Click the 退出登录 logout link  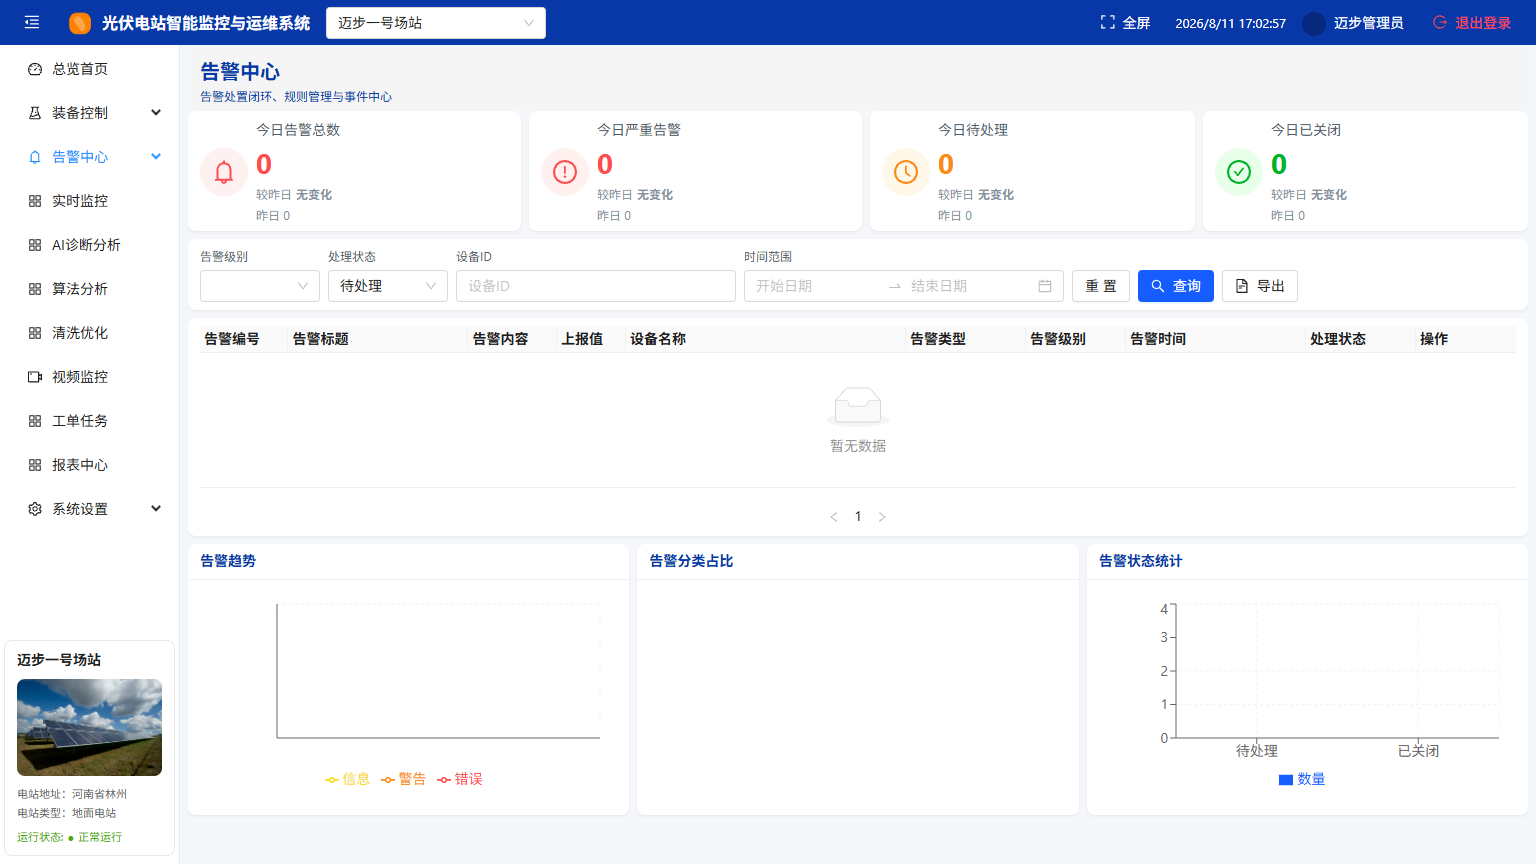[x=1472, y=23]
